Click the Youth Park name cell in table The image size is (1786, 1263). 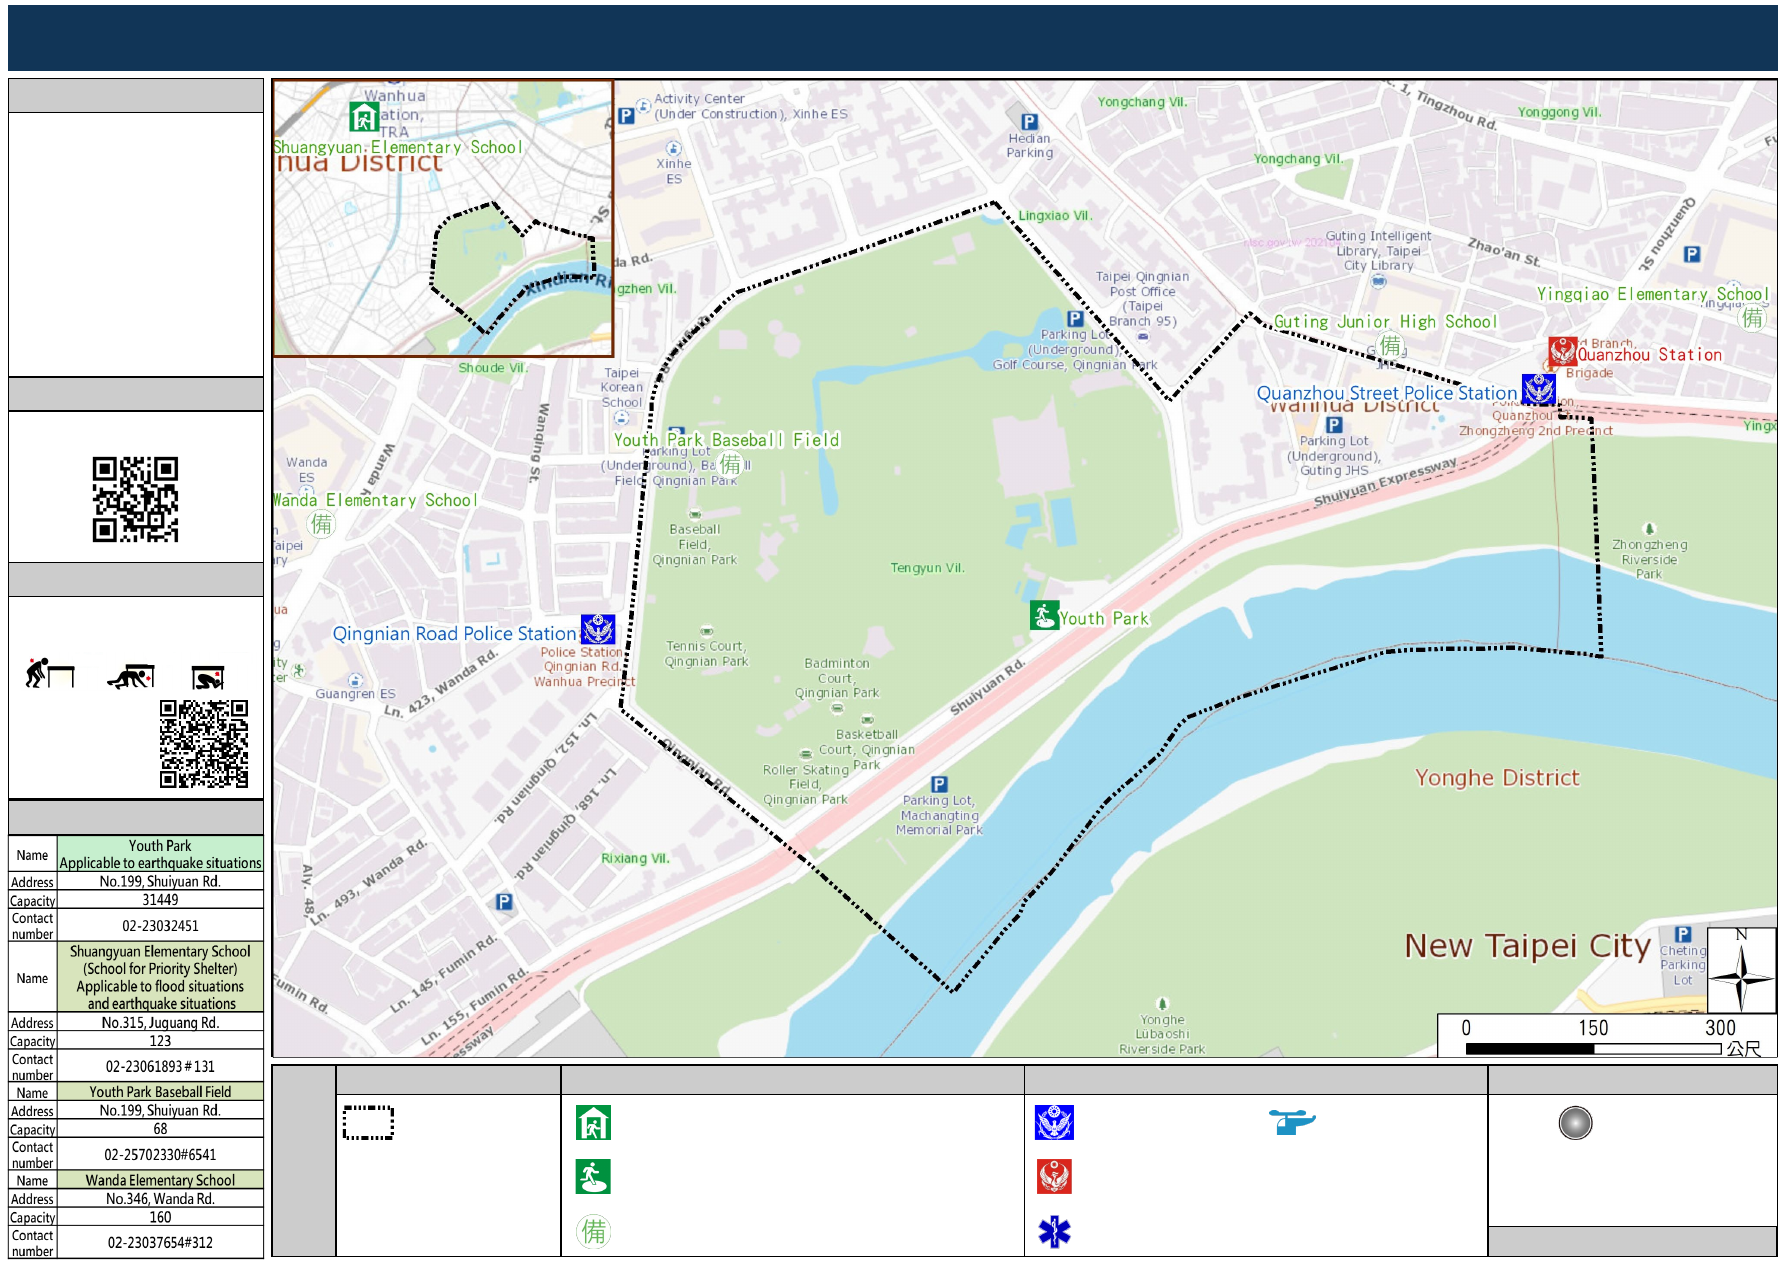click(x=160, y=854)
